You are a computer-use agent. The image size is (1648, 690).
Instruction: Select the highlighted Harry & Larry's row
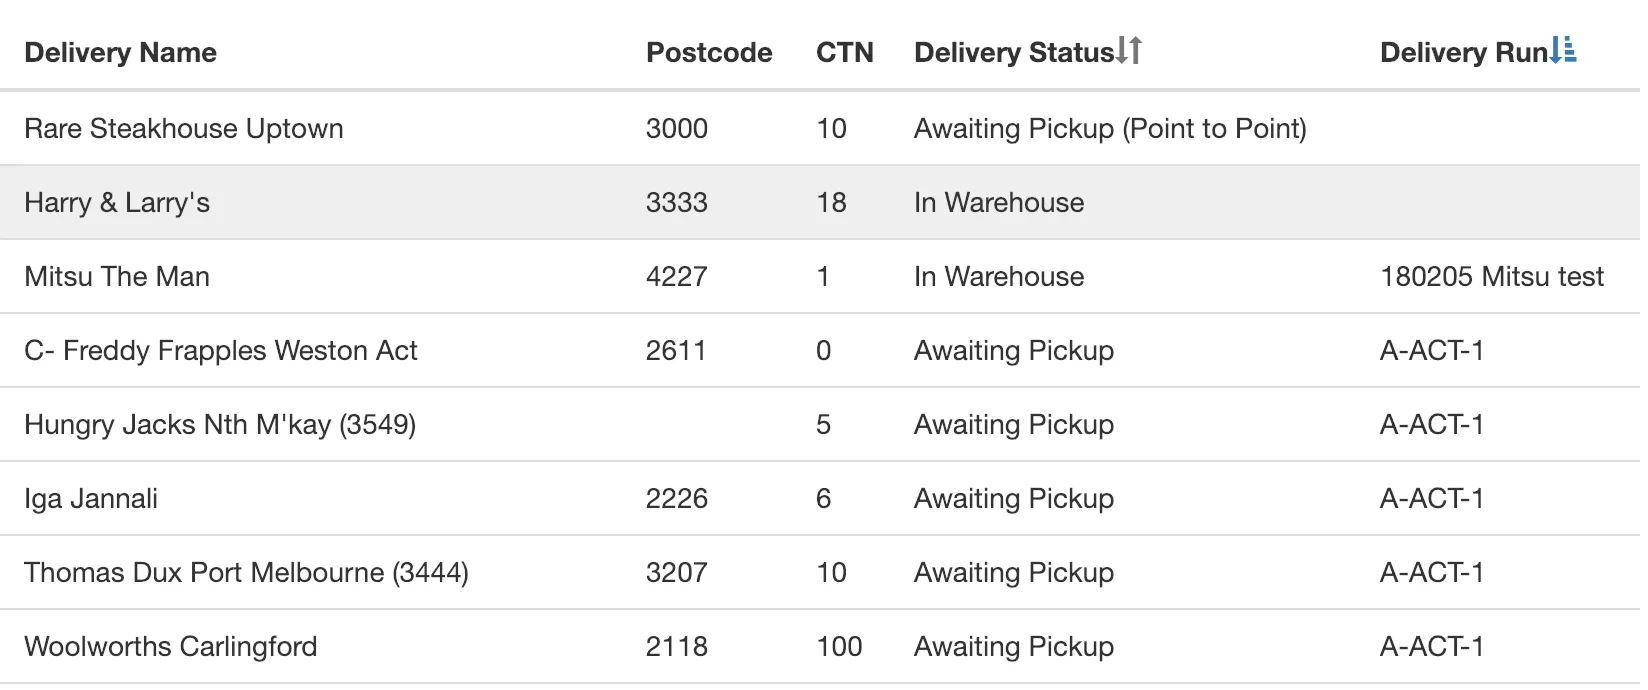[x=117, y=202]
